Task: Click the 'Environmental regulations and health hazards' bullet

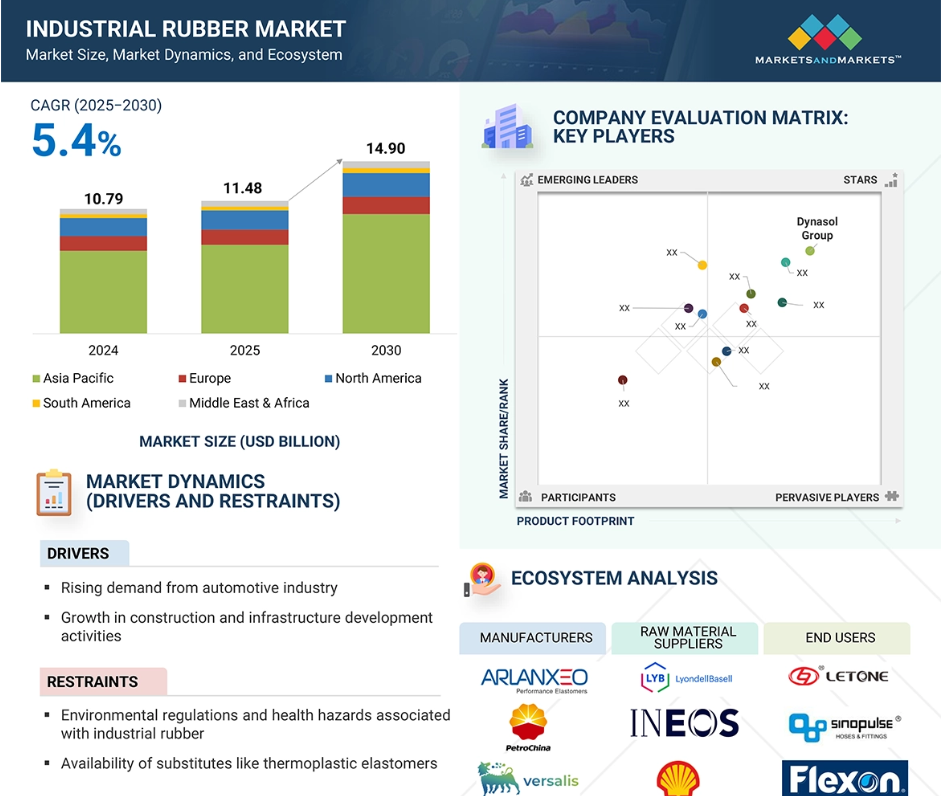Action: [255, 724]
